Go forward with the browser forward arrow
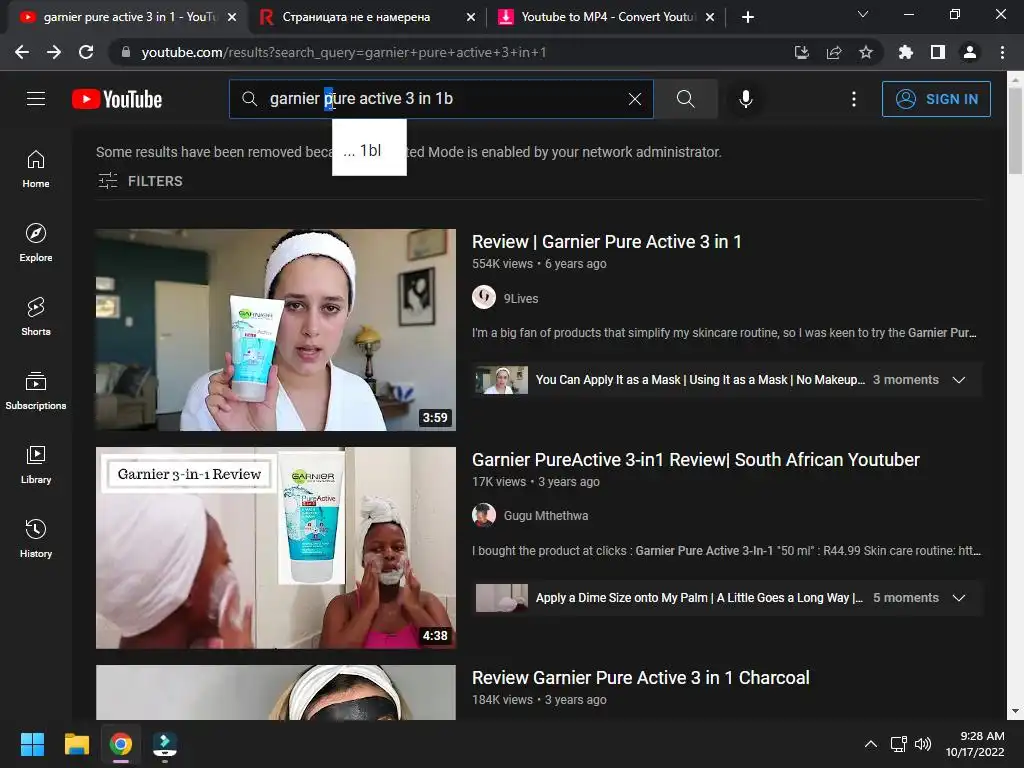Viewport: 1024px width, 768px height. click(x=54, y=52)
